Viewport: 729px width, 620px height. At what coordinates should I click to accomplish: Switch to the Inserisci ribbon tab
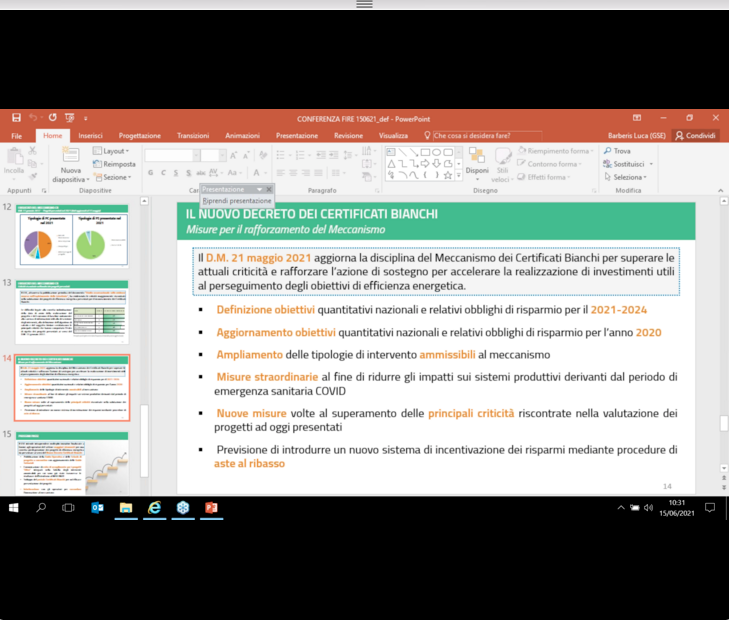90,136
